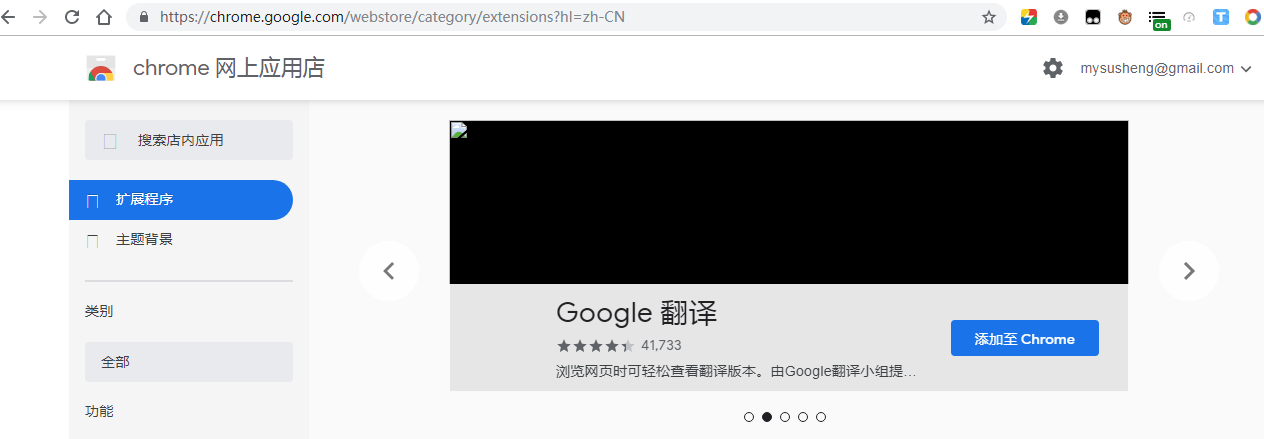The image size is (1264, 439).
Task: Open the black Tampermonkey extension
Action: pyautogui.click(x=1093, y=17)
